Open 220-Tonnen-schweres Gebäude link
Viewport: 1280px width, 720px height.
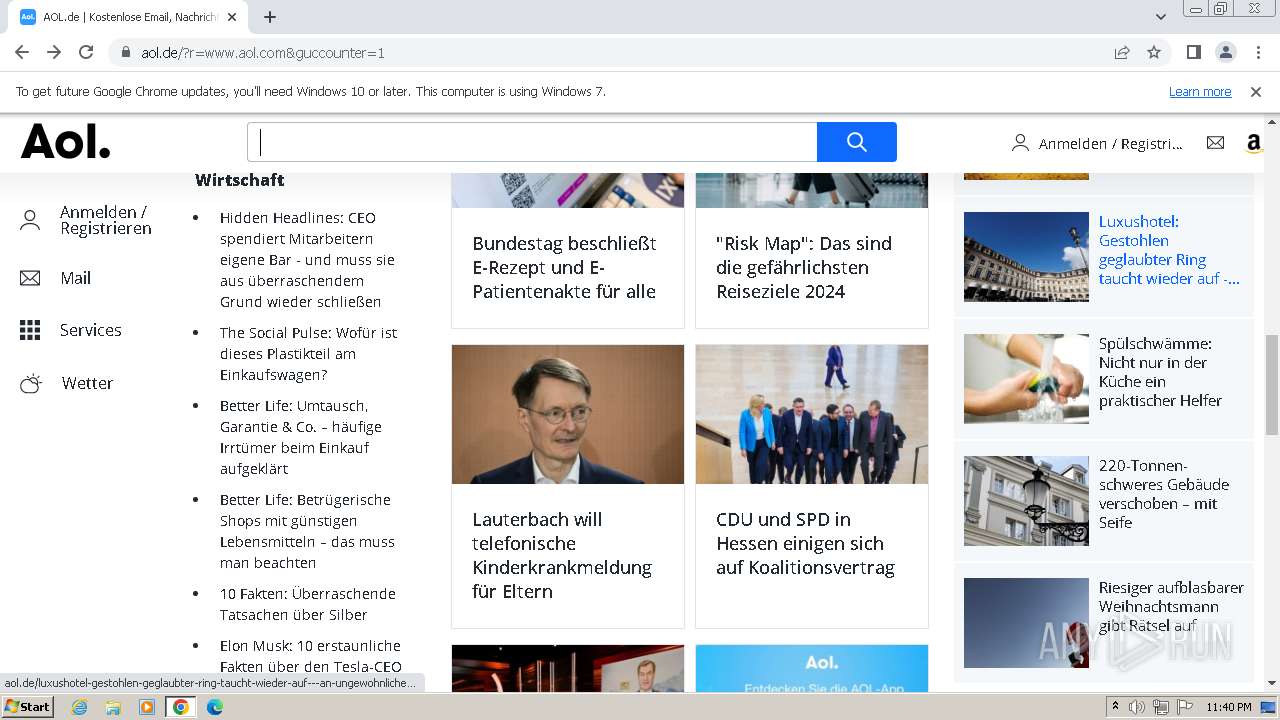click(x=1164, y=494)
